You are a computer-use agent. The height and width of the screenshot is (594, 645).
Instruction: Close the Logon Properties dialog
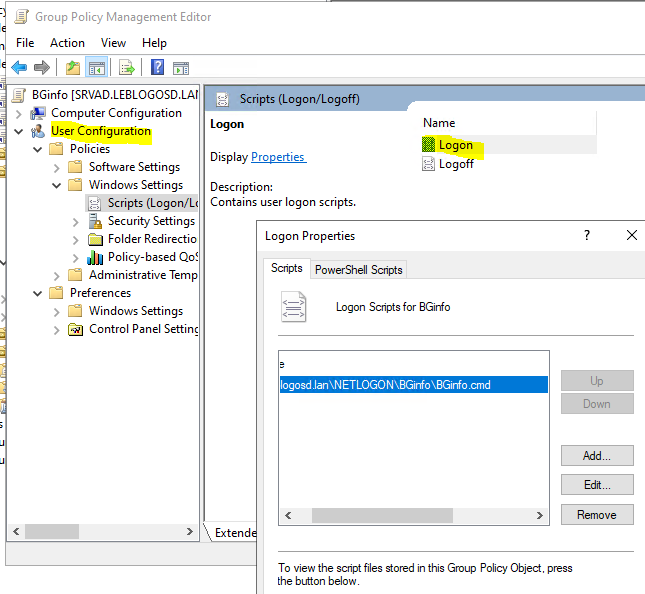tap(632, 235)
